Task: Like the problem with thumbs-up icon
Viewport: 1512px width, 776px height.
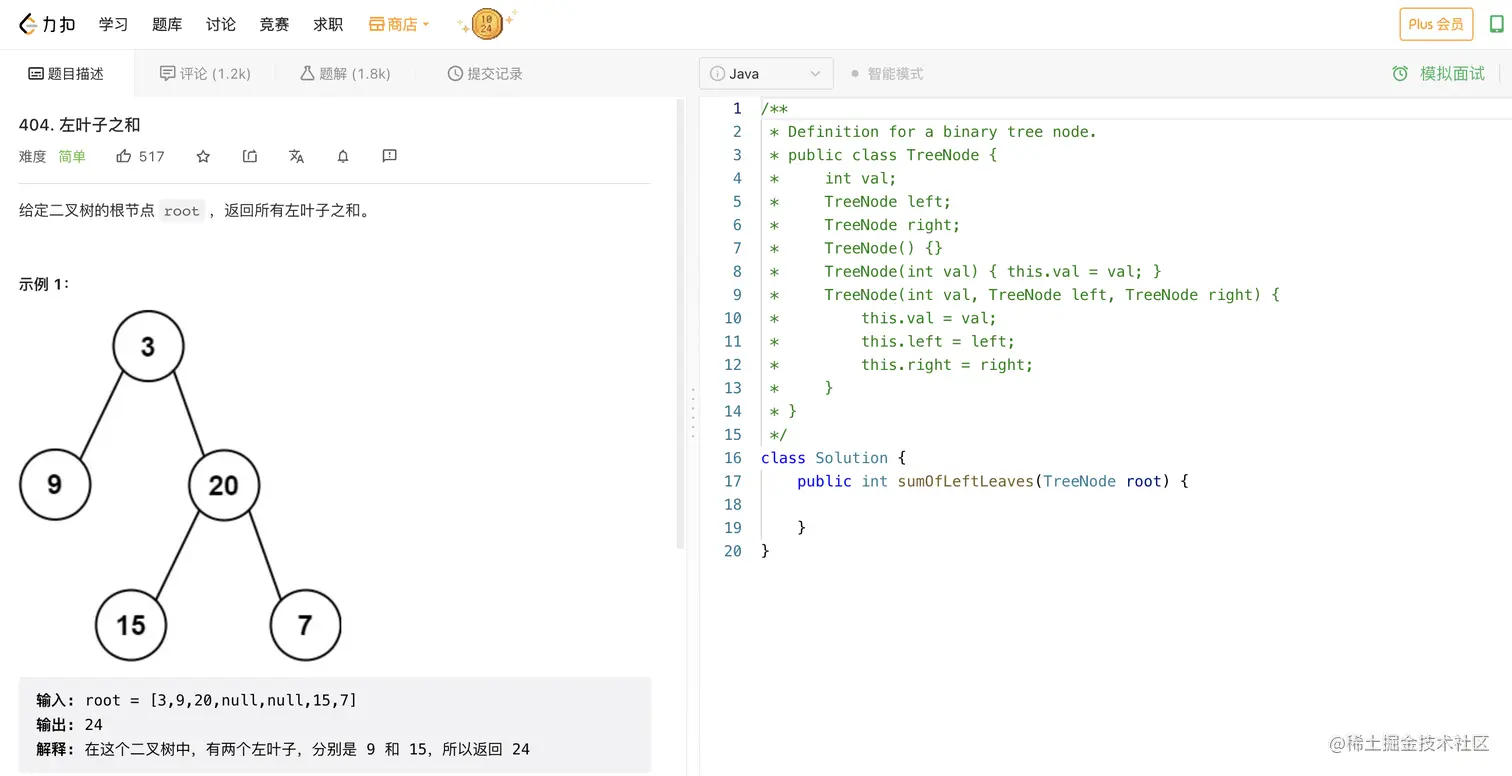Action: pyautogui.click(x=125, y=156)
